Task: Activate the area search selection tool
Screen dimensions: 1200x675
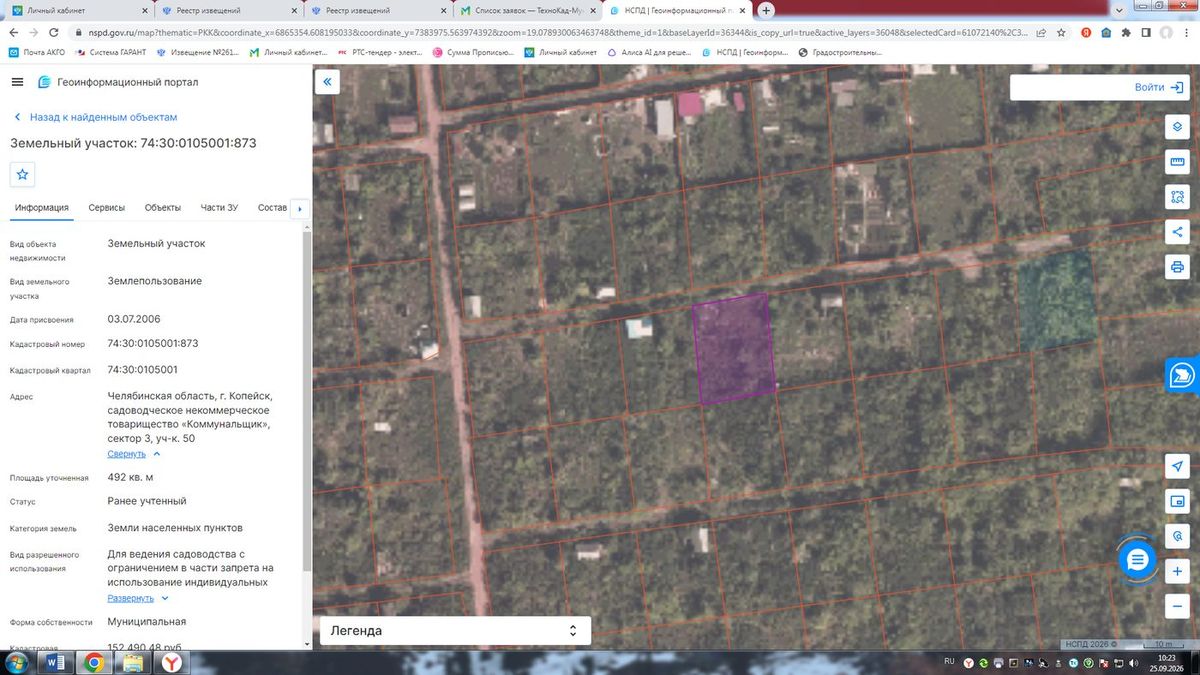Action: pos(1177,198)
